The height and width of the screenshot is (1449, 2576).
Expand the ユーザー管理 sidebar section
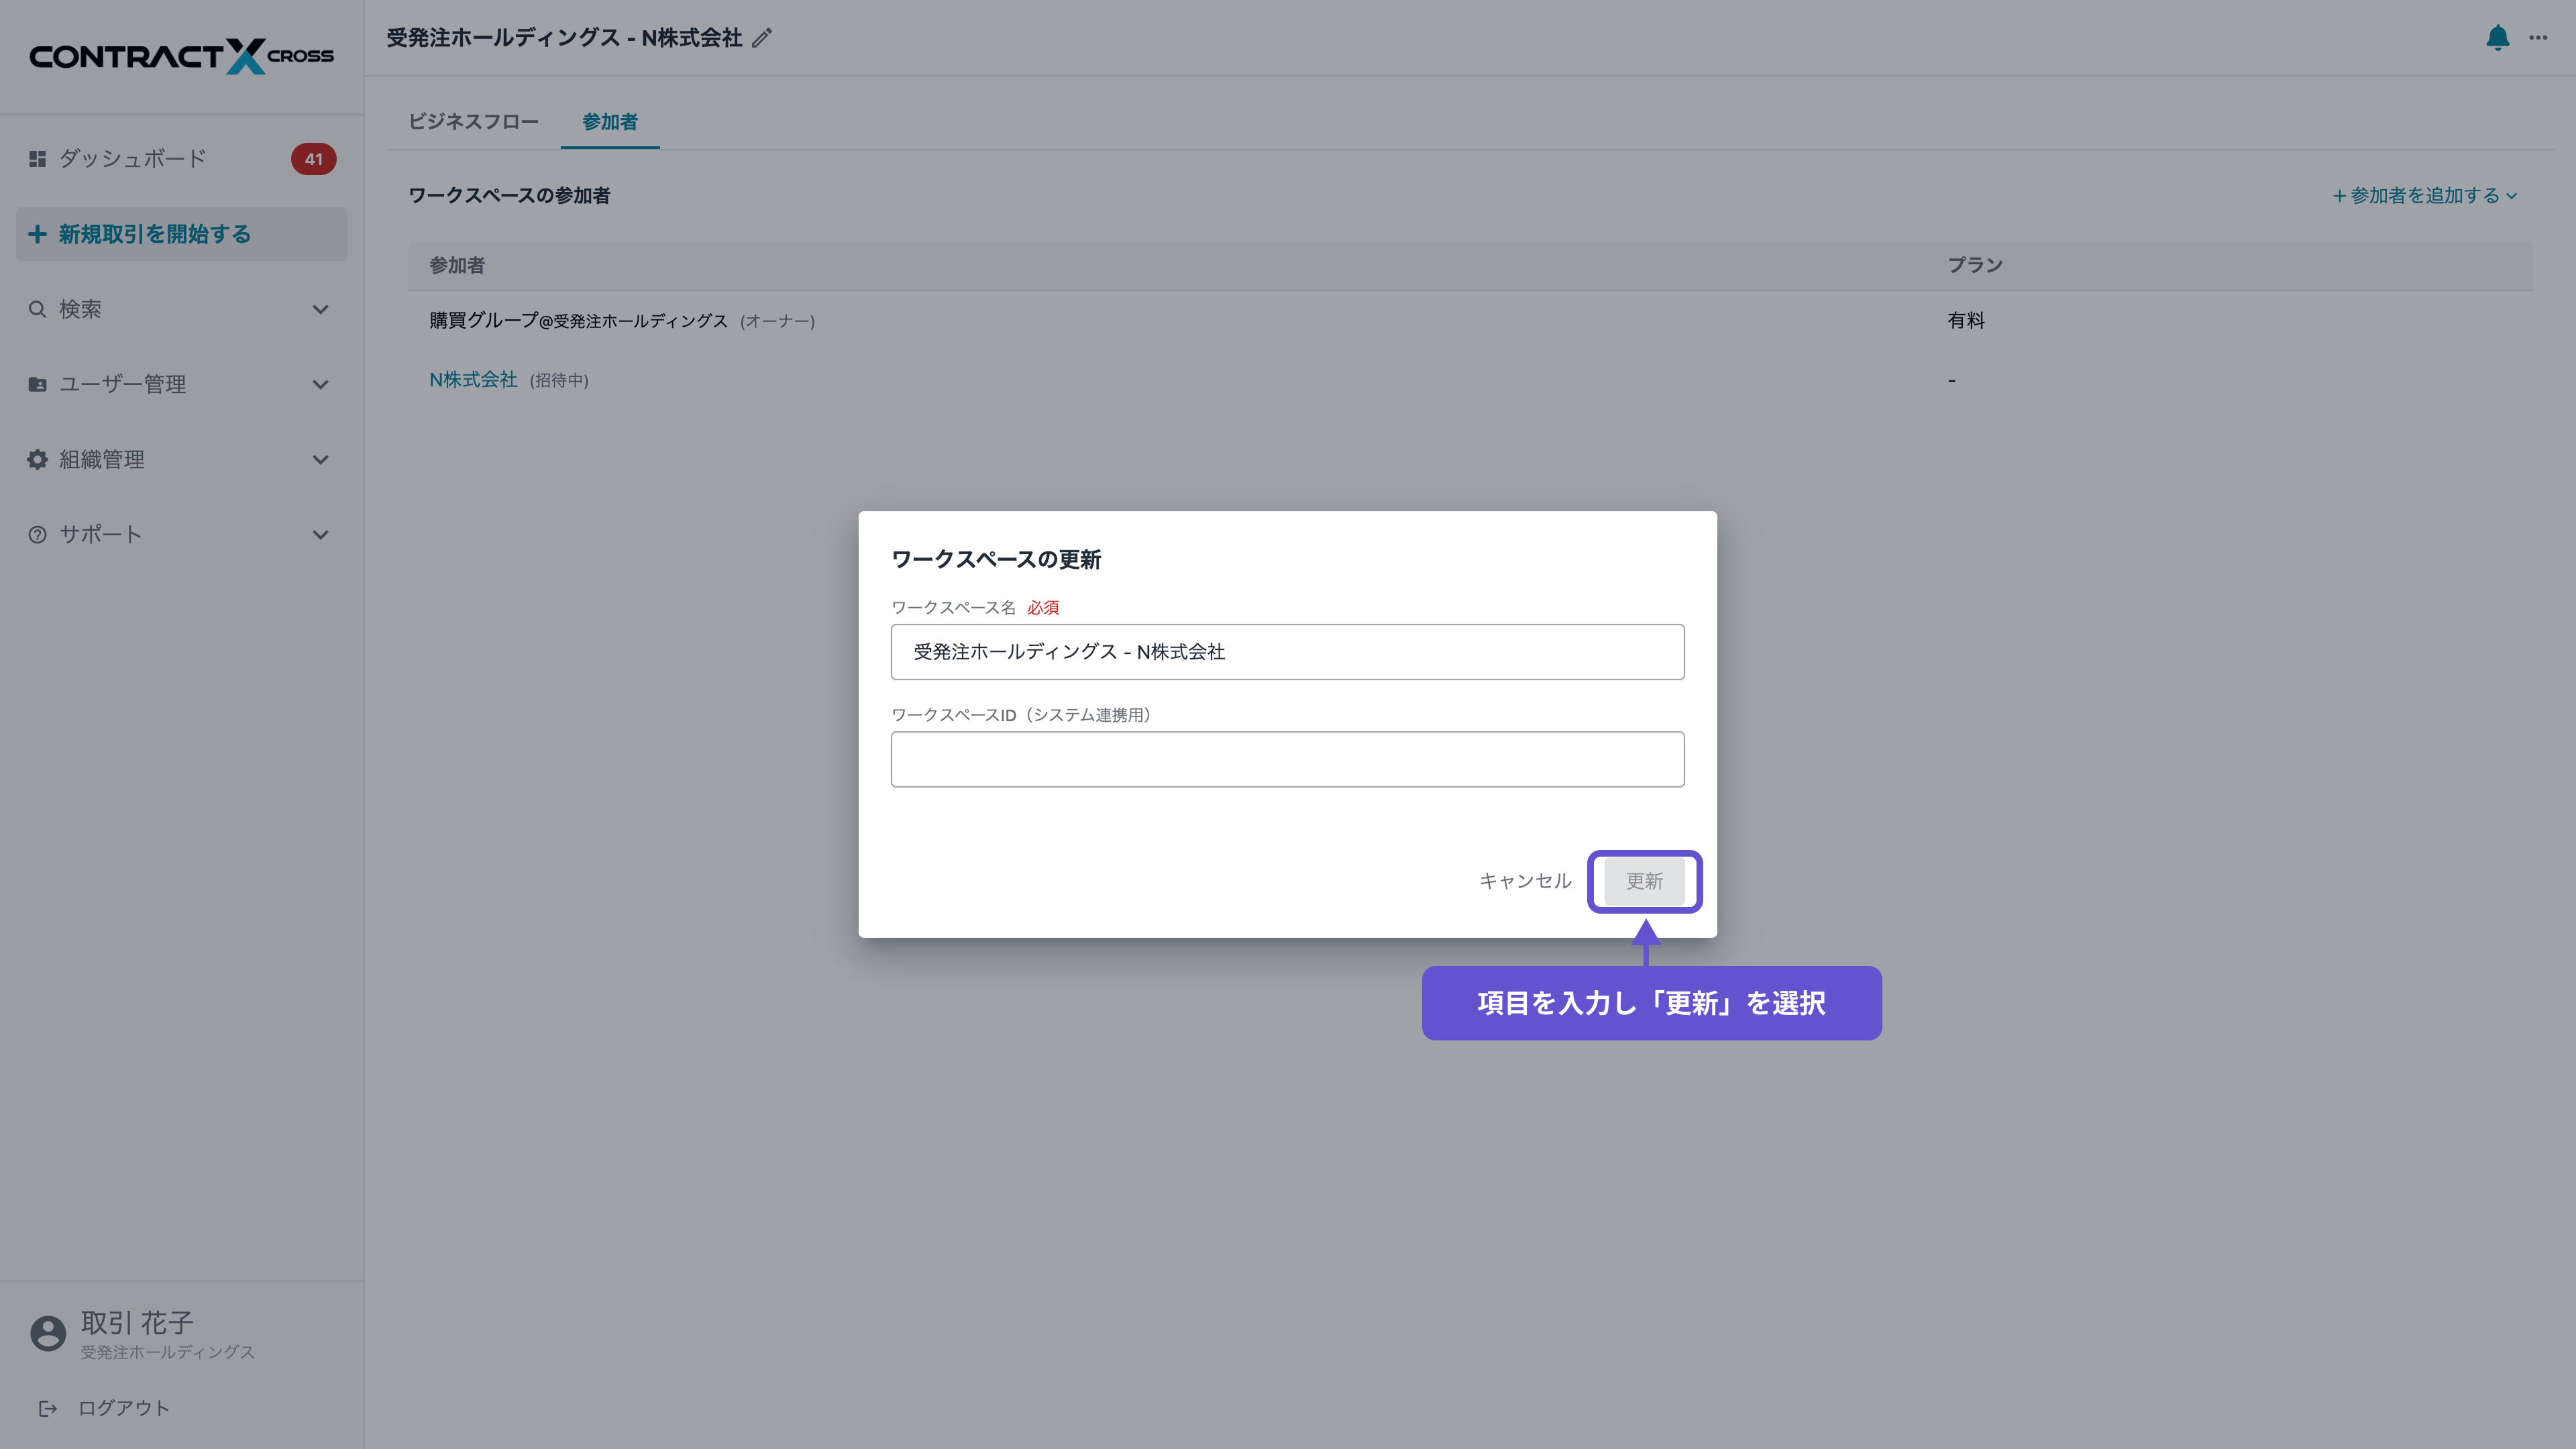tap(320, 385)
